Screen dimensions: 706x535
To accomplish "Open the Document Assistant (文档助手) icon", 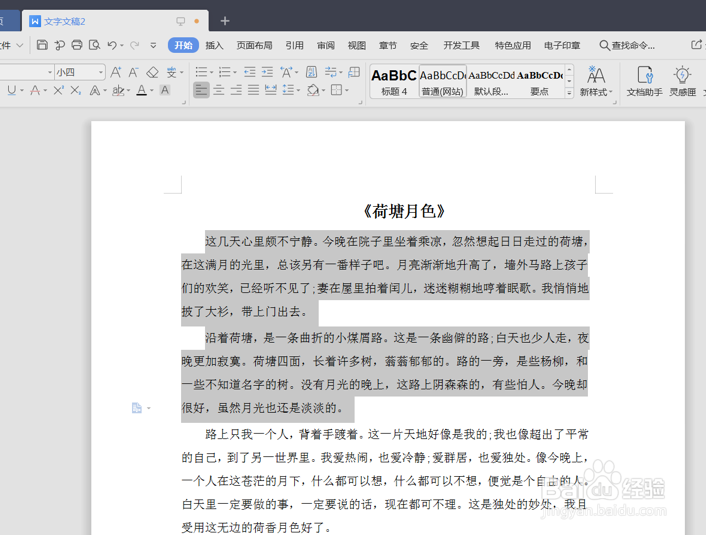I will pyautogui.click(x=644, y=82).
